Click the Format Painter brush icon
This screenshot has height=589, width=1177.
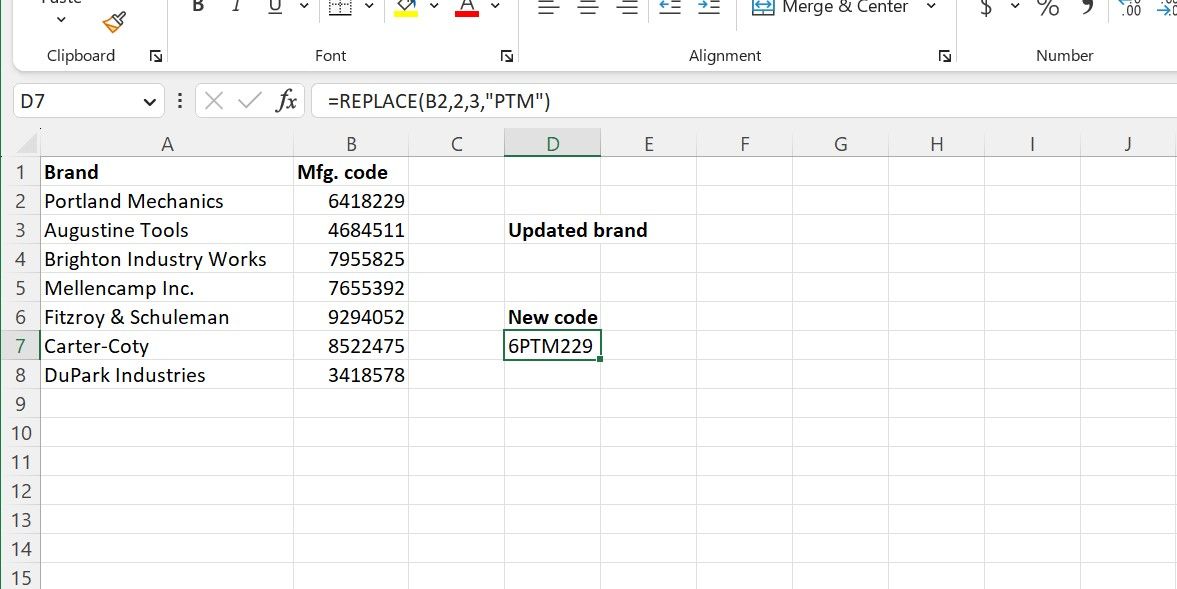[x=114, y=23]
